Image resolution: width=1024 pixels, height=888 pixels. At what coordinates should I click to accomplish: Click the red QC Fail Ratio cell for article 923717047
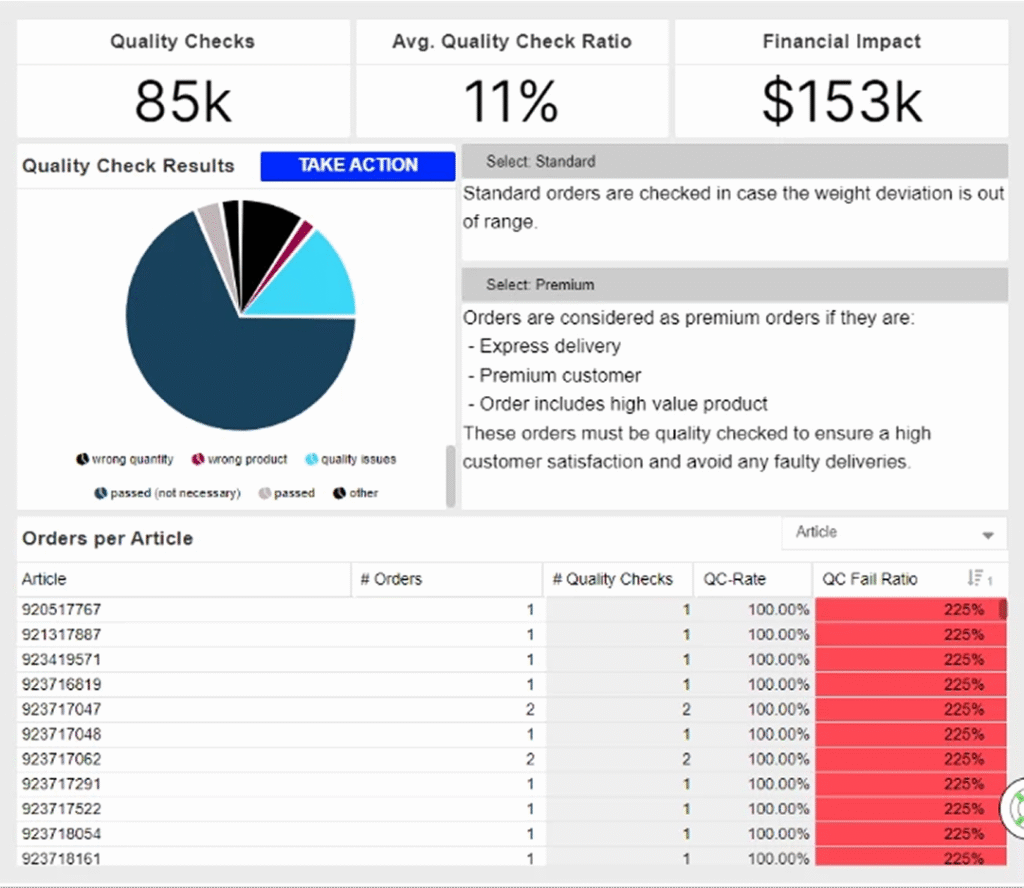[x=910, y=709]
